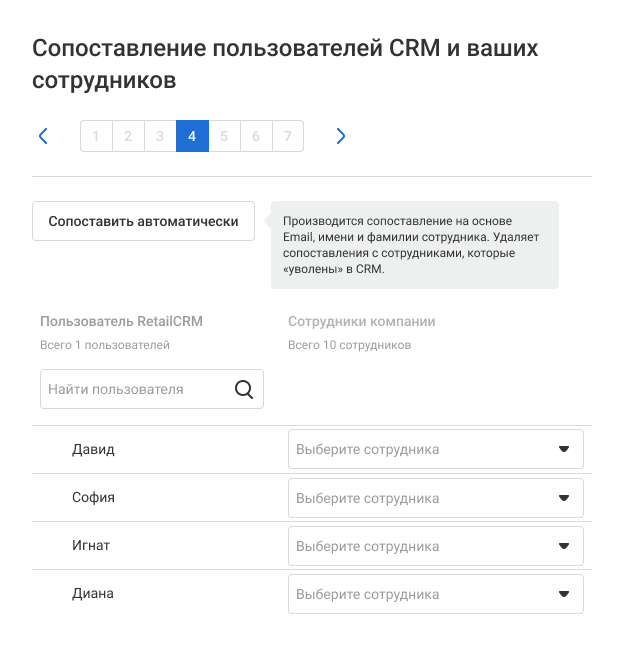Switch to page 3

click(x=160, y=136)
